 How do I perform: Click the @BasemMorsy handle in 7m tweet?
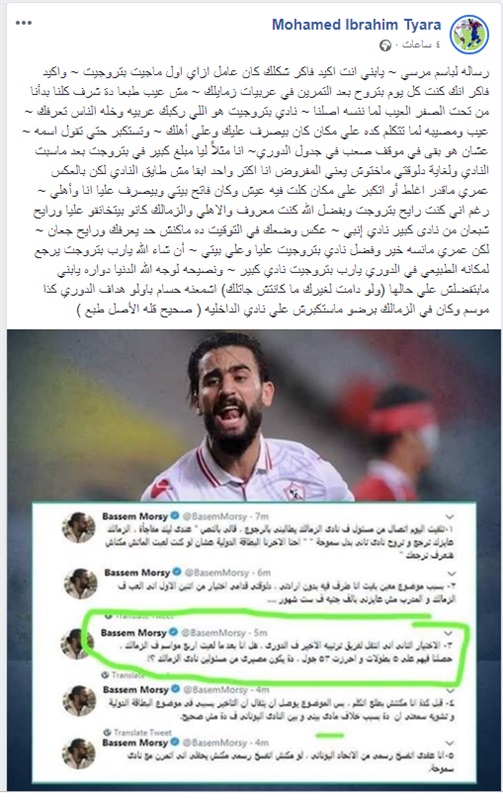coord(215,516)
